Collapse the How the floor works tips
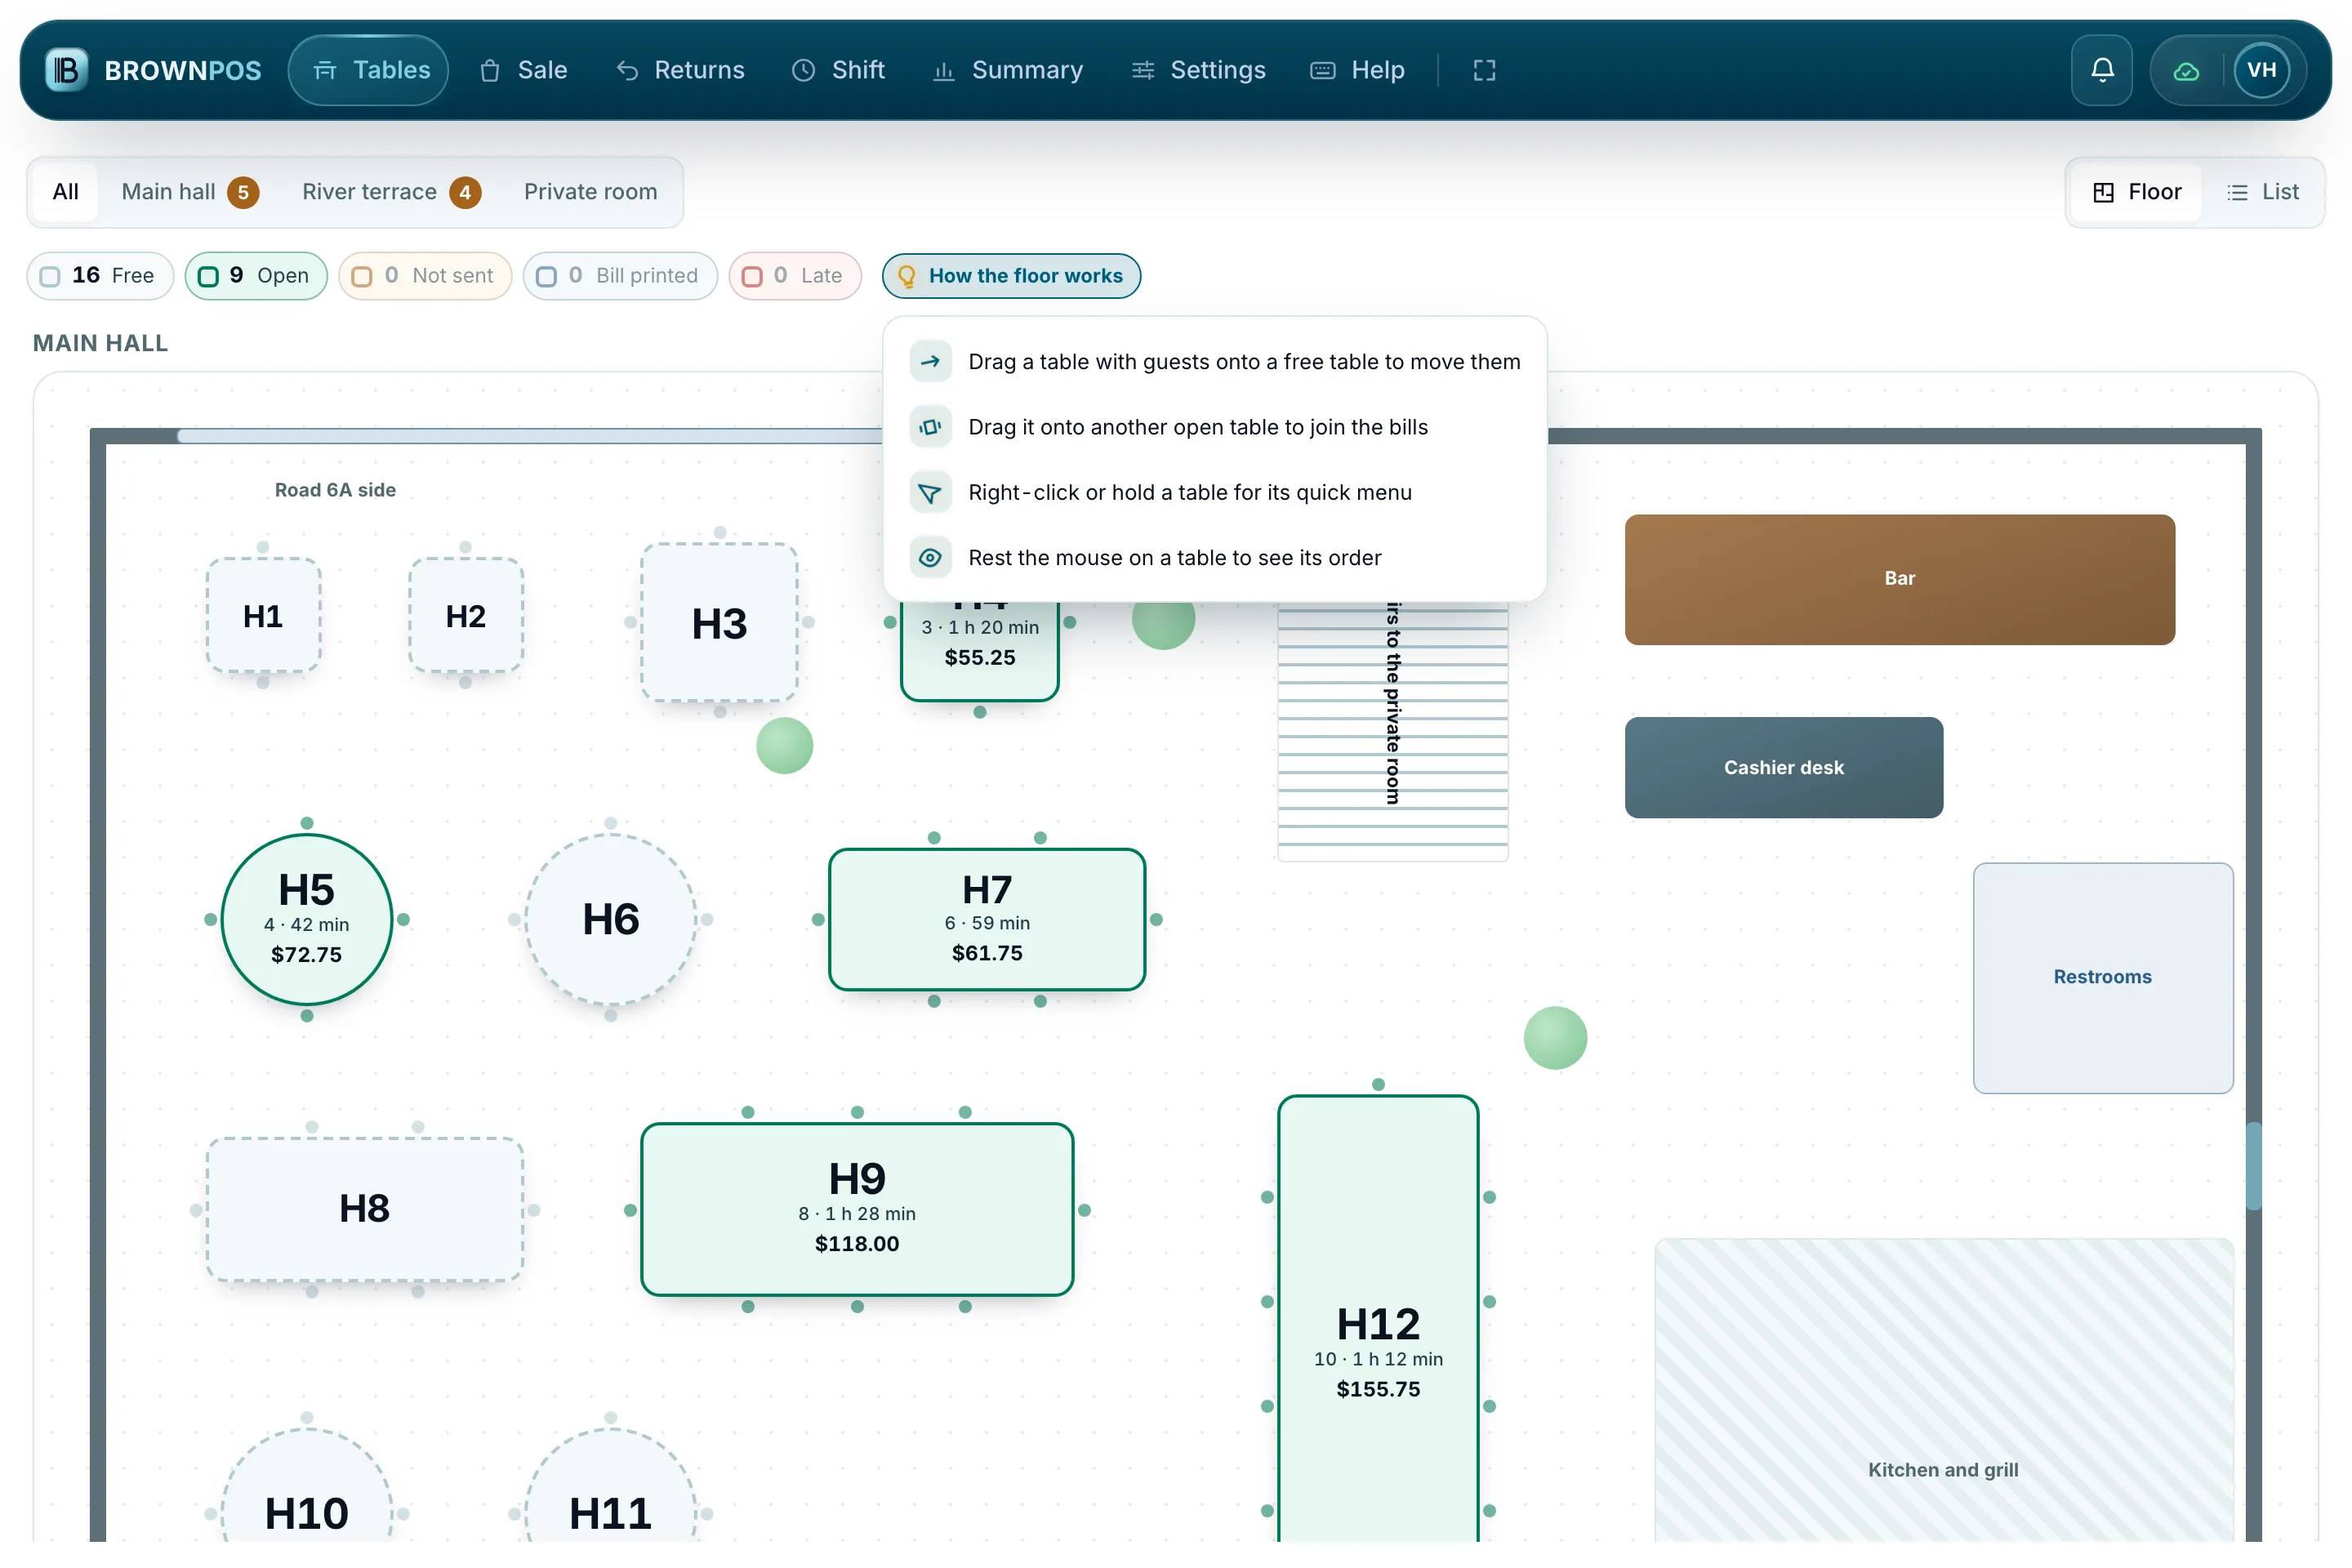Screen dimensions: 2352x1568 [1011, 276]
